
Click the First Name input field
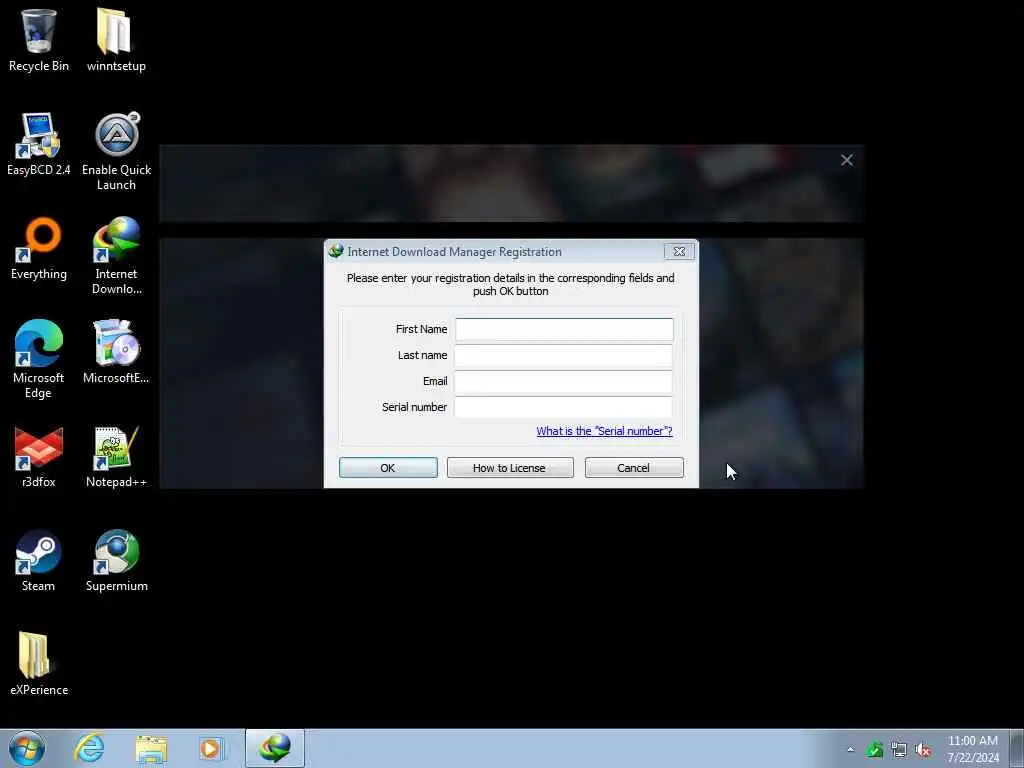(564, 329)
